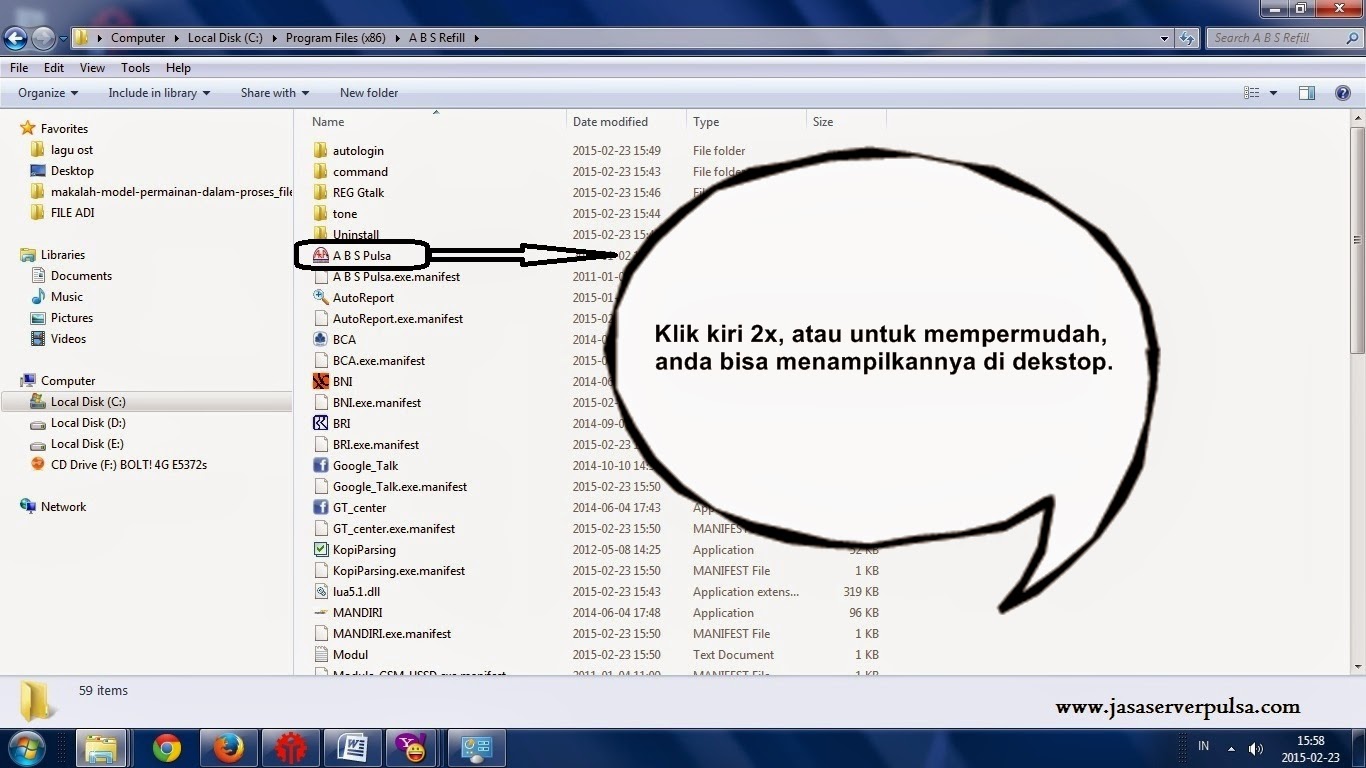This screenshot has height=768, width=1366.
Task: Select the Google_Talk application icon
Action: click(x=320, y=465)
